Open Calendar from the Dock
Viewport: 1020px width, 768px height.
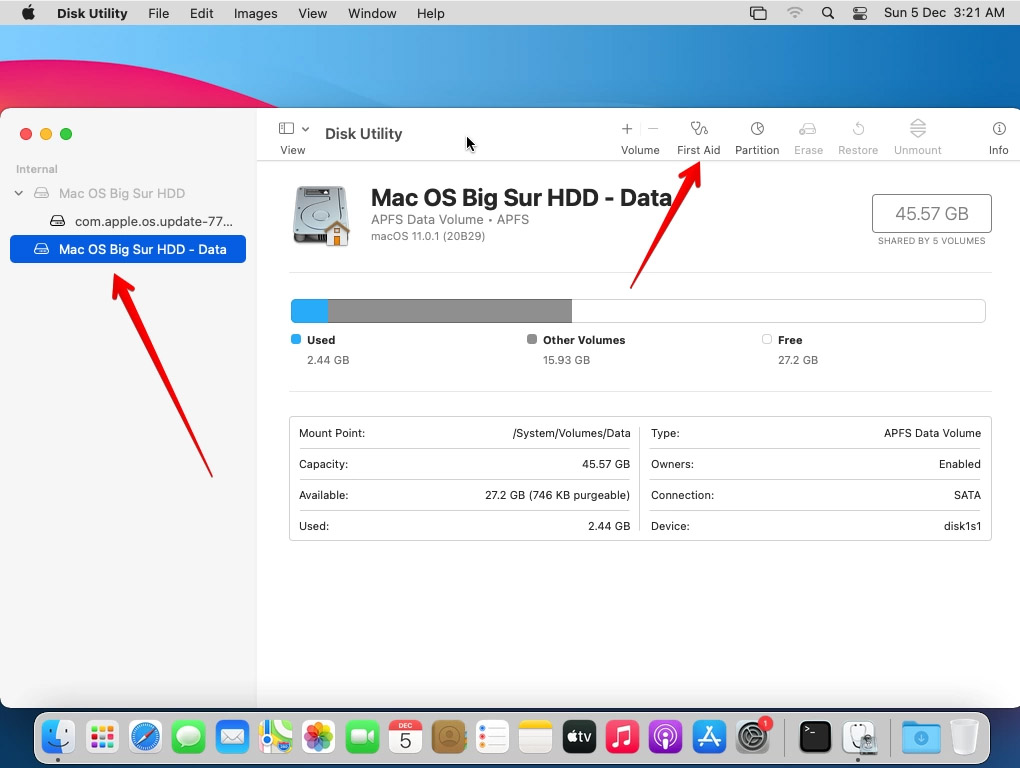[x=405, y=737]
